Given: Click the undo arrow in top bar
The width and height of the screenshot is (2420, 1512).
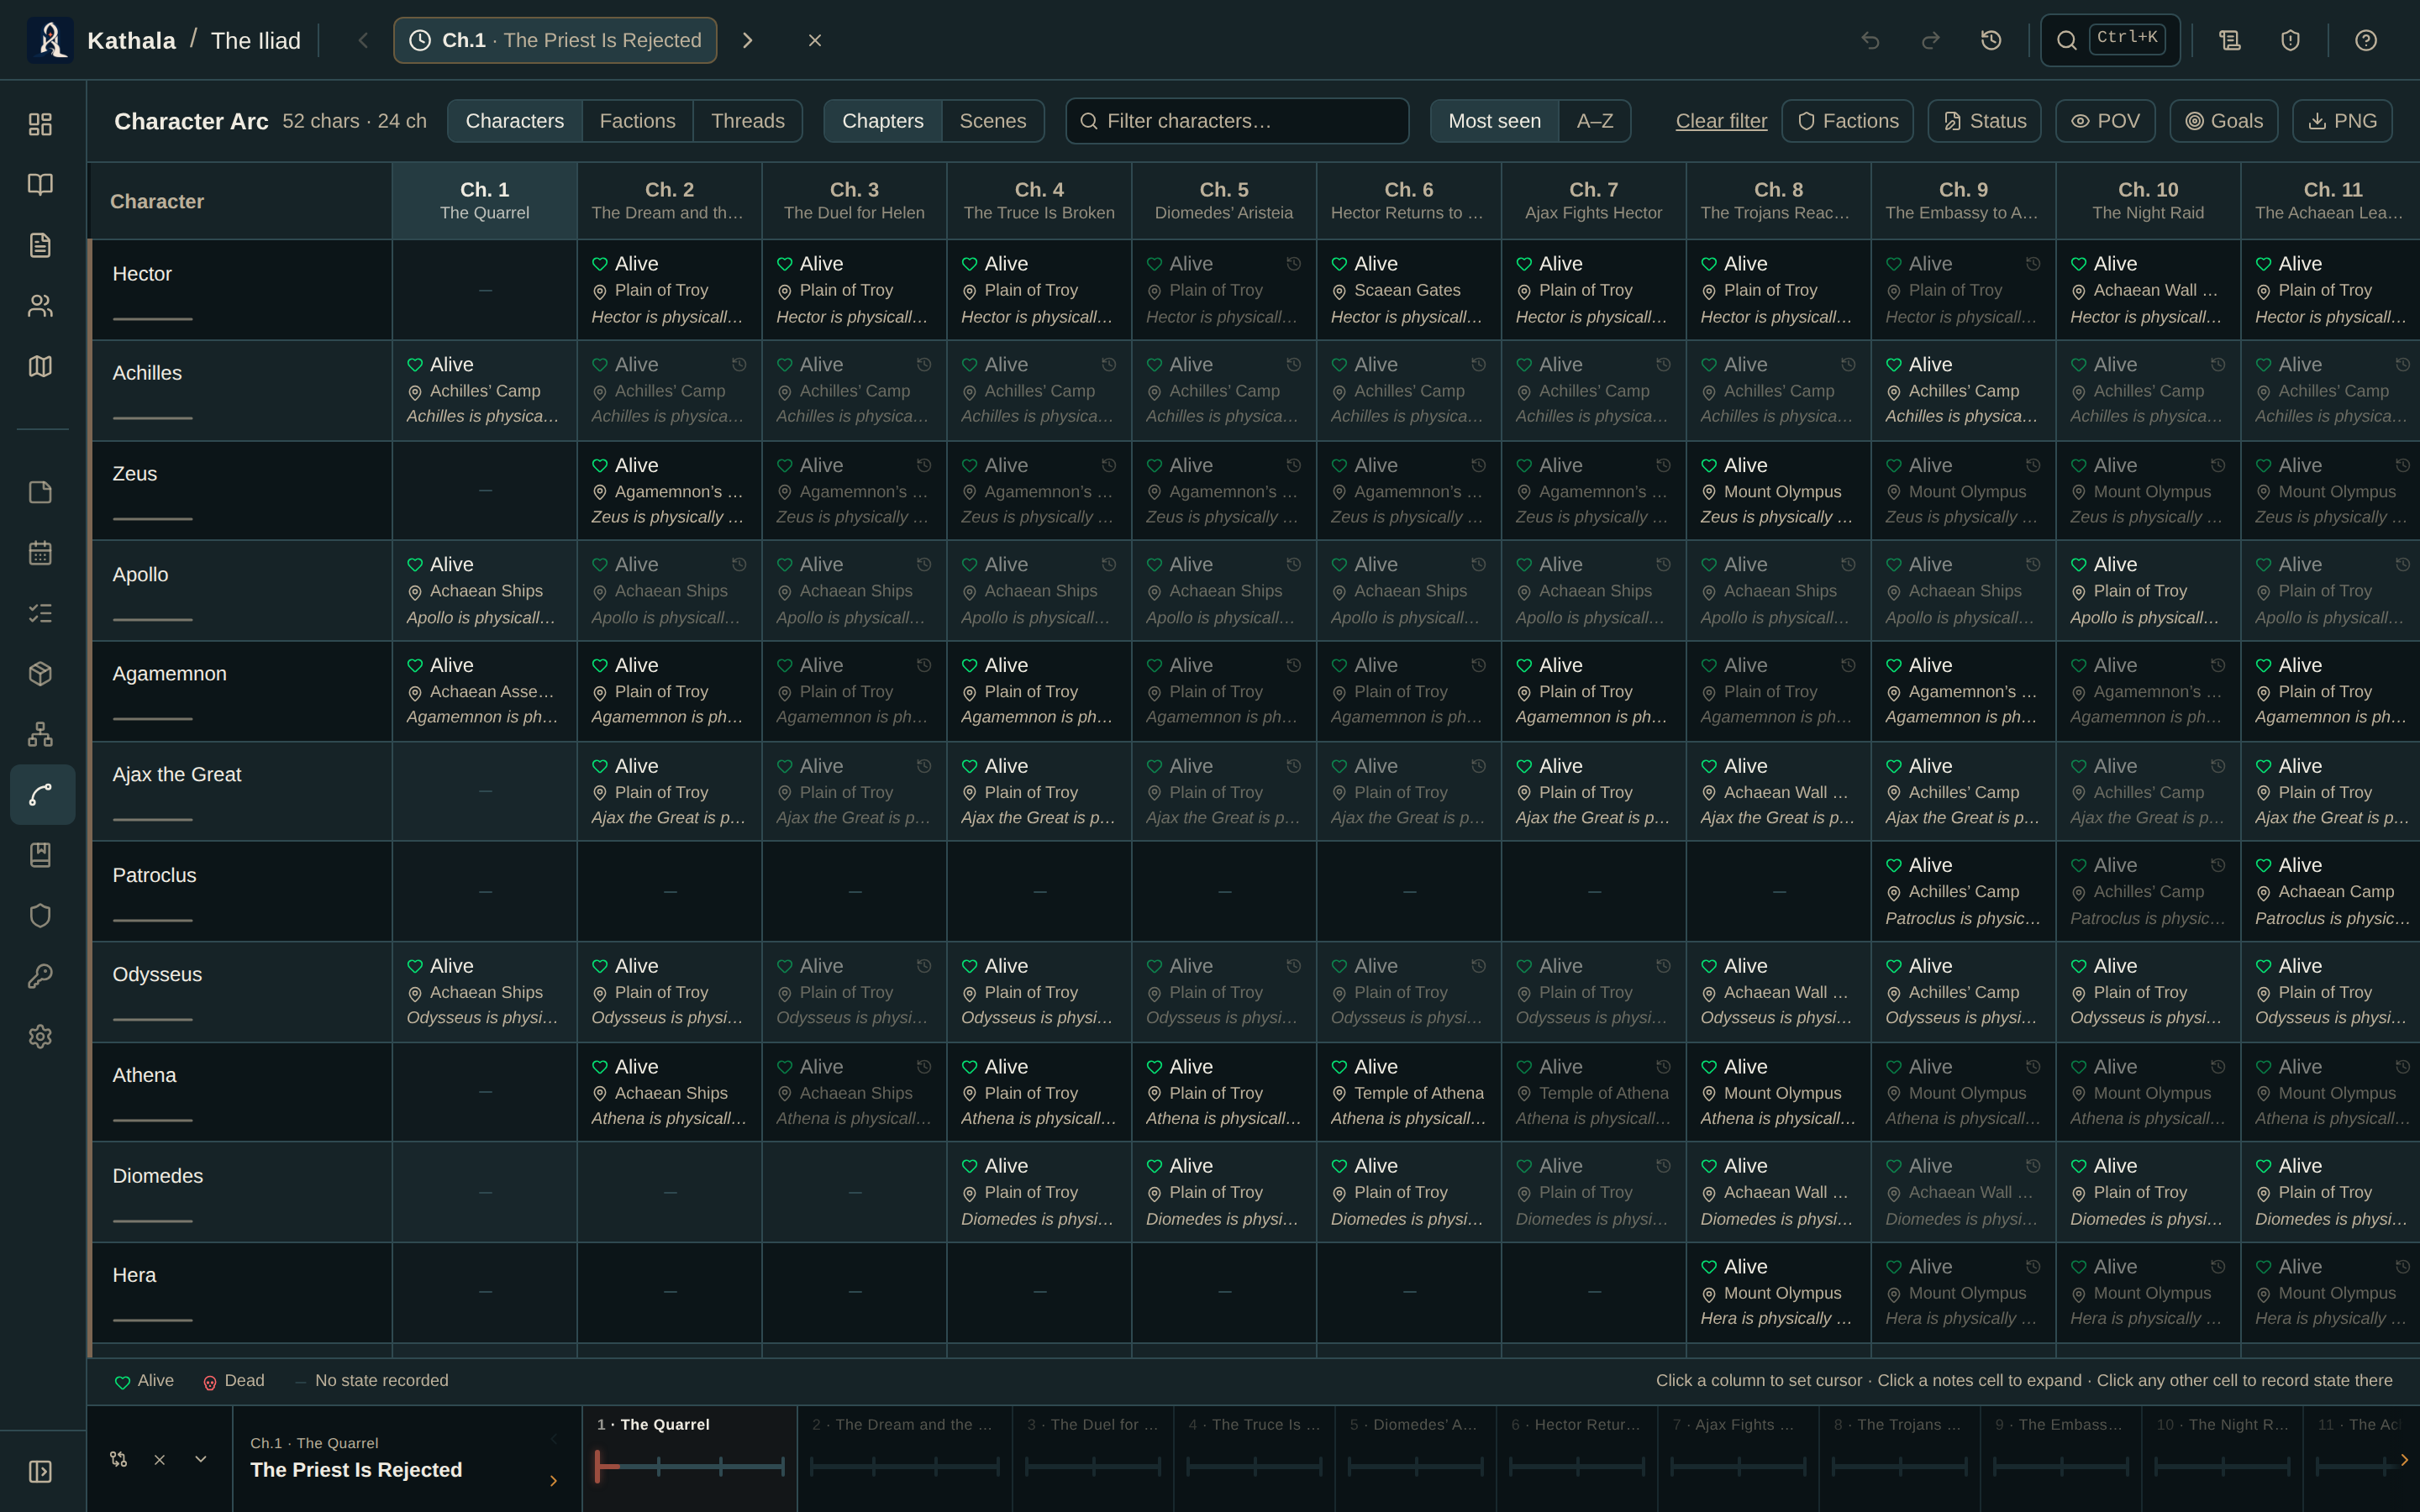Looking at the screenshot, I should [1870, 40].
